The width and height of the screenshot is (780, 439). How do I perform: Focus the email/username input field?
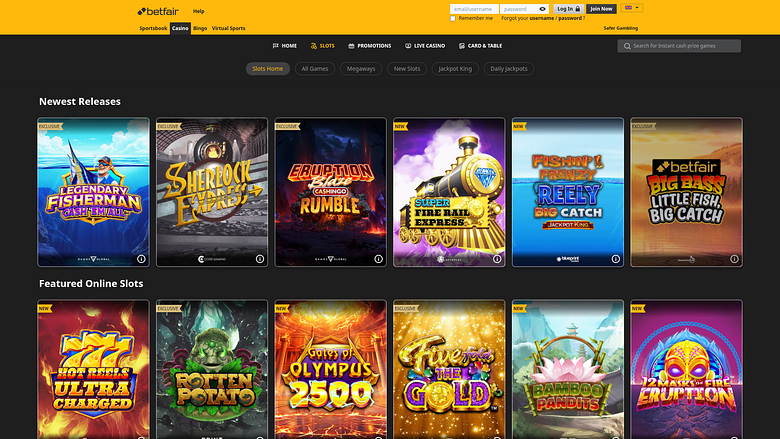point(474,9)
